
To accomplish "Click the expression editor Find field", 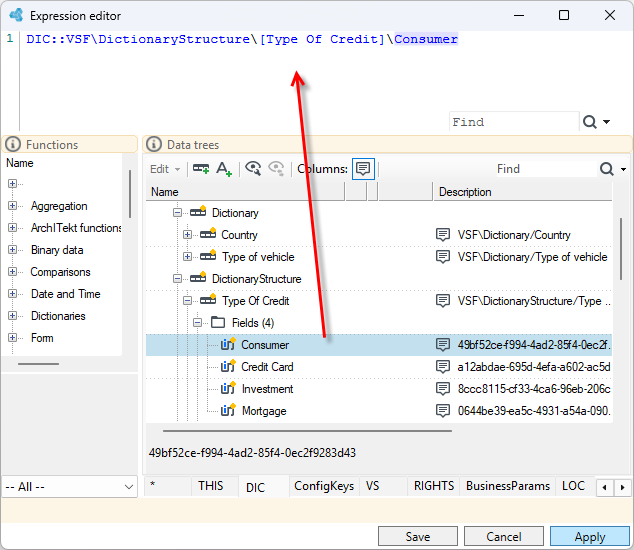I will click(x=514, y=122).
